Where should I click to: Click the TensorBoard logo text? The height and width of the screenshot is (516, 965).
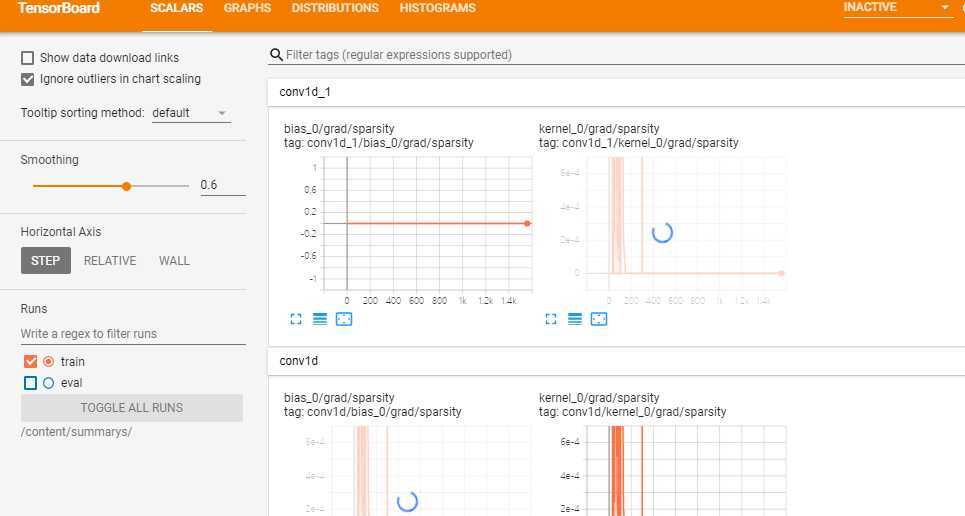click(59, 9)
